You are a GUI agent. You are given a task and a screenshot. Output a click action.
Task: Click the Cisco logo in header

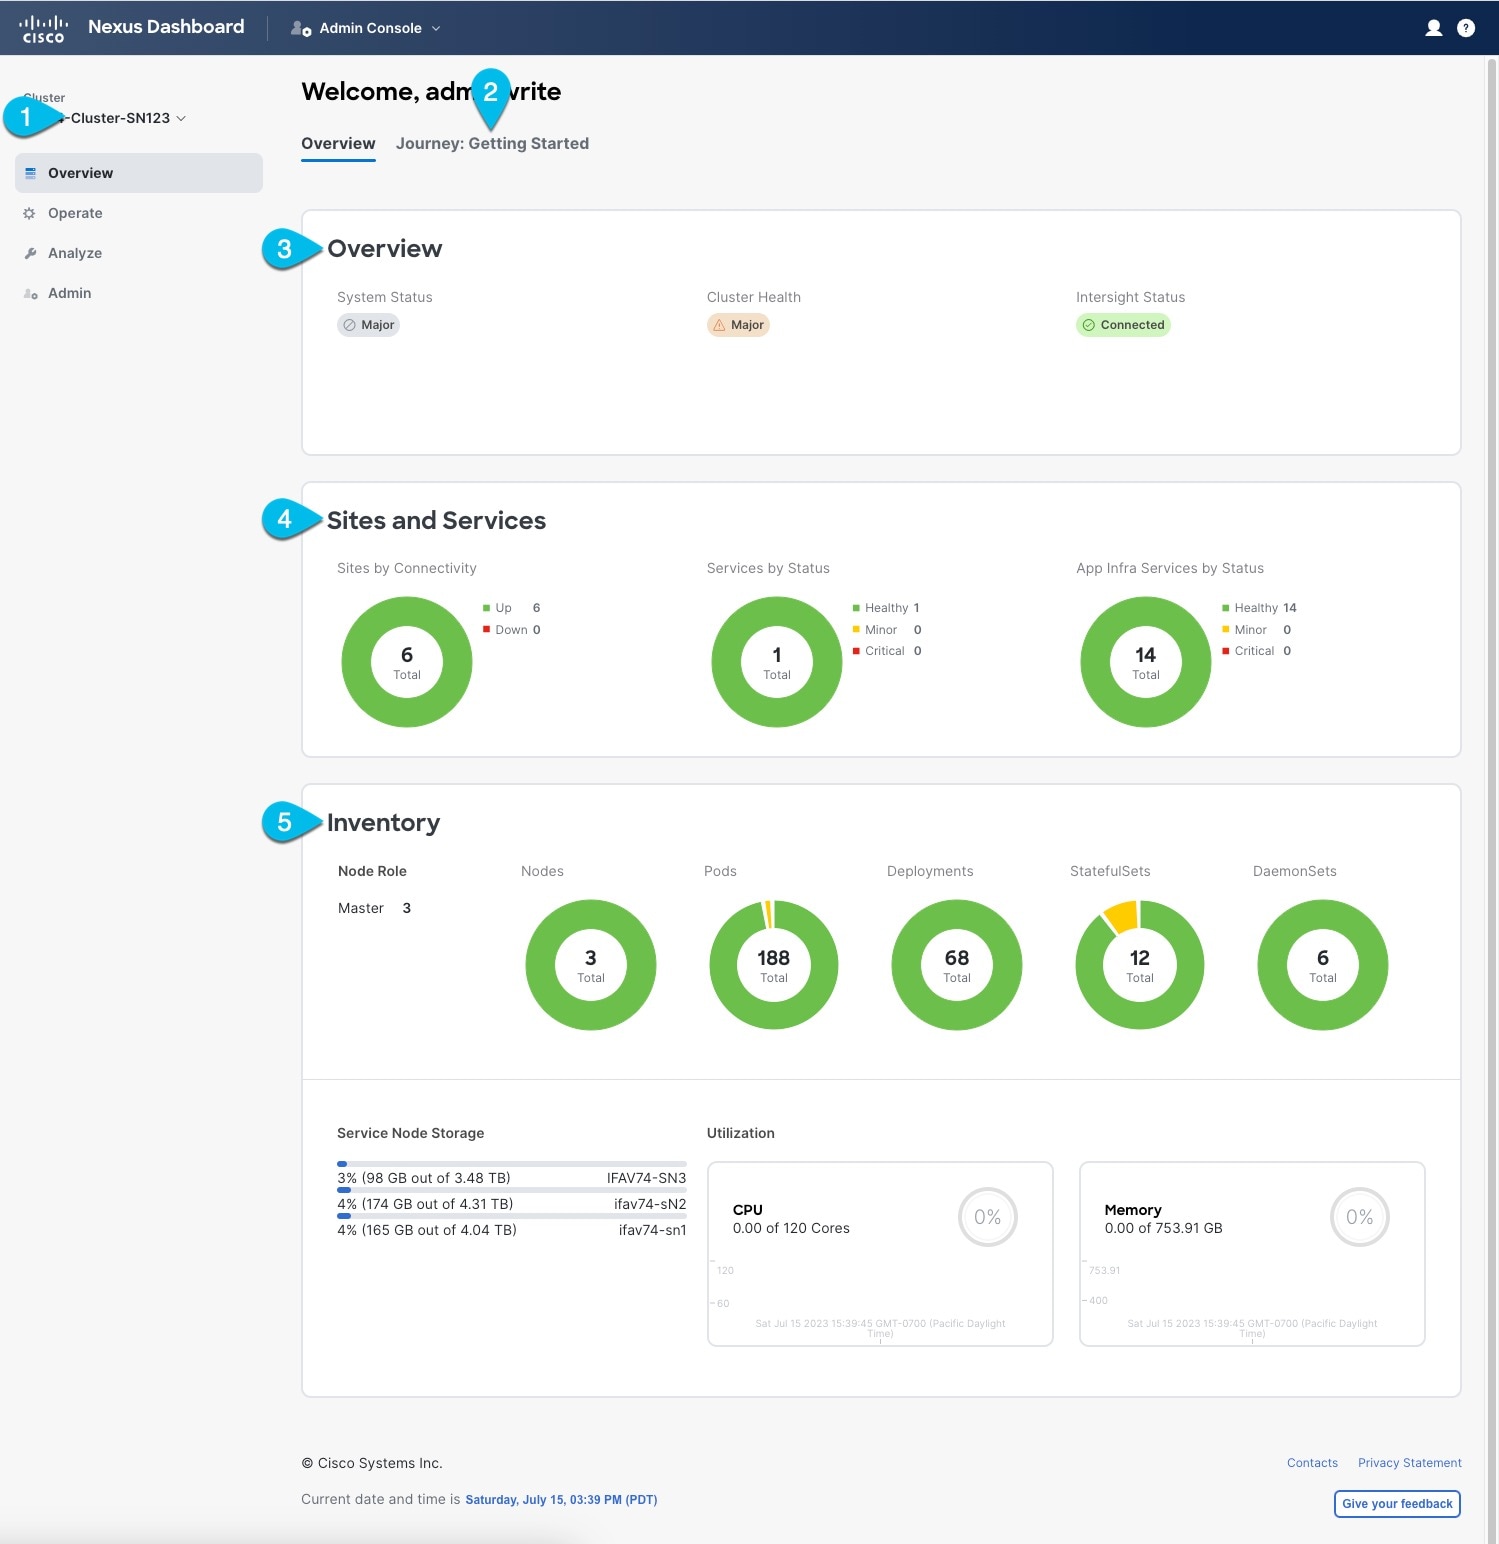tap(43, 28)
